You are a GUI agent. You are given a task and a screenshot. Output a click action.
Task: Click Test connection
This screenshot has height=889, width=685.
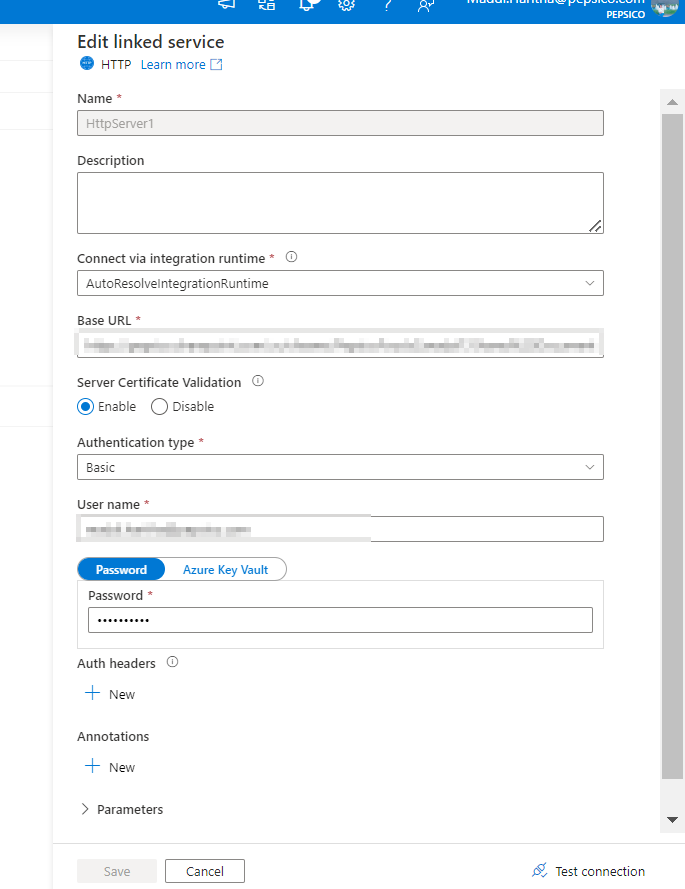coord(588,871)
